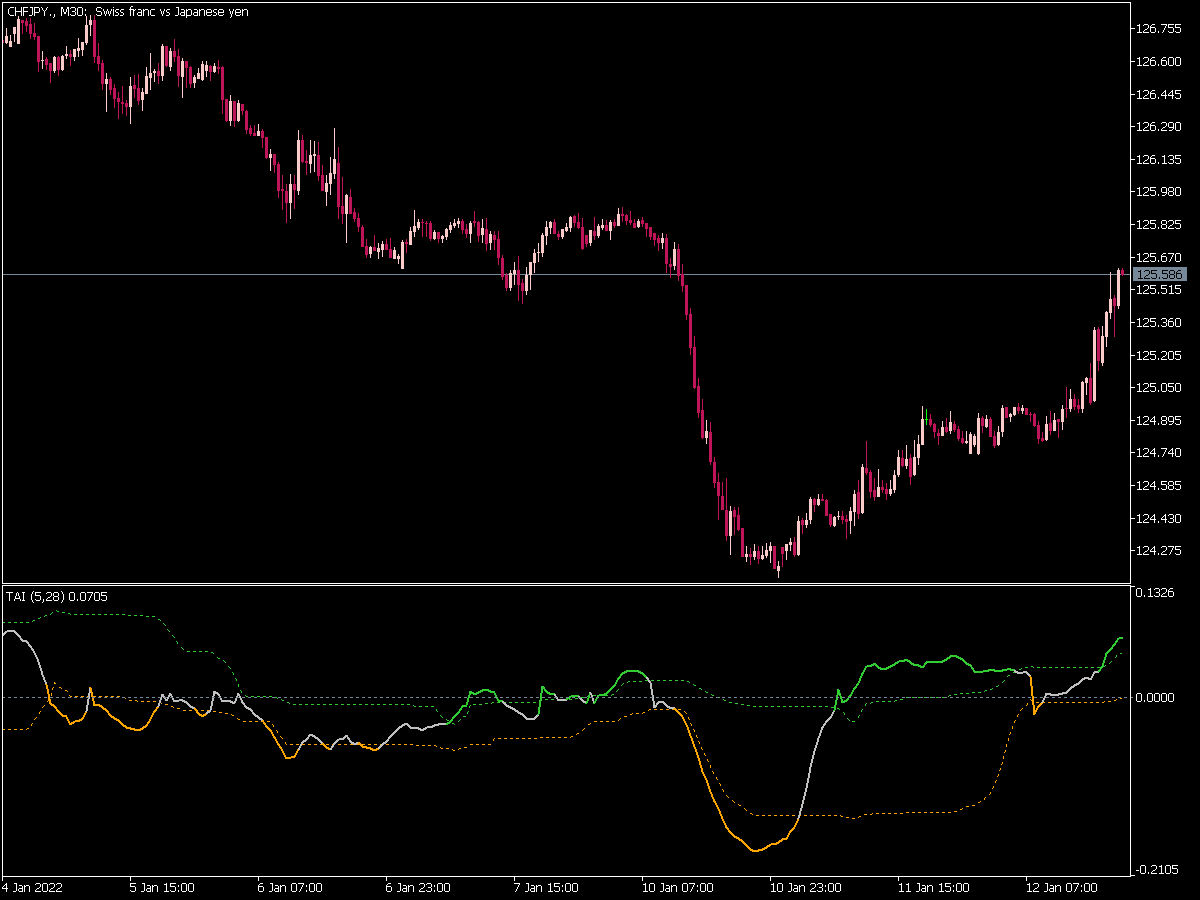The image size is (1200, 900).
Task: Click price level 125.825 on the scale
Action: (1160, 225)
